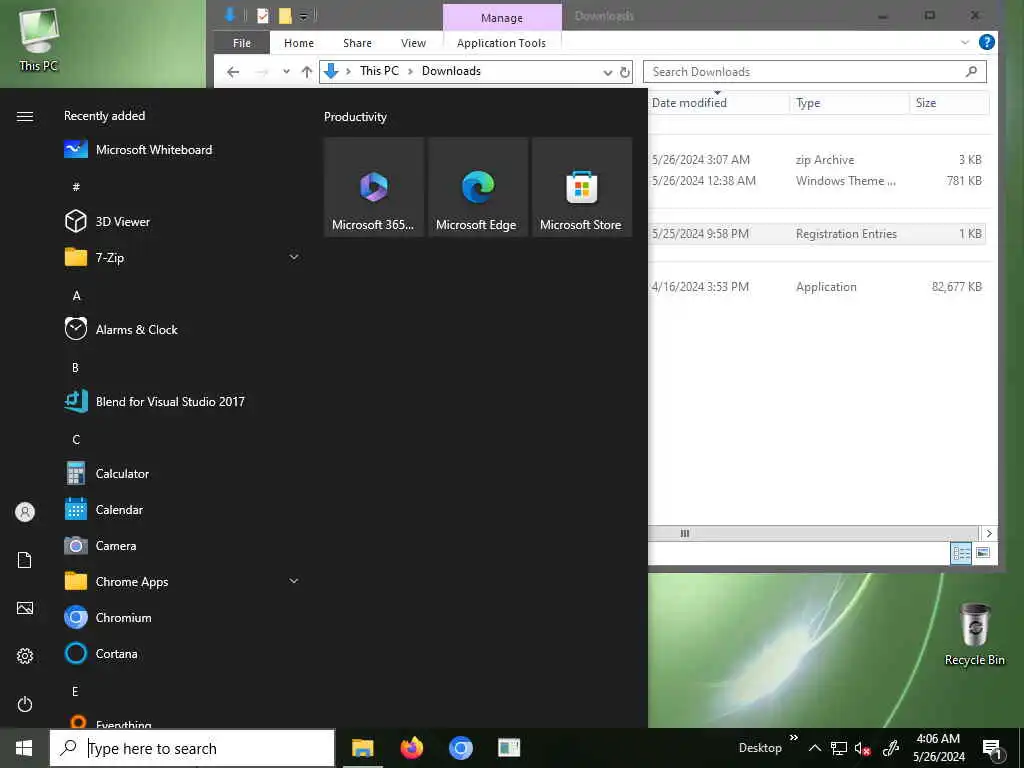
Task: Open Microsoft Whiteboard from recently added
Action: pos(138,150)
